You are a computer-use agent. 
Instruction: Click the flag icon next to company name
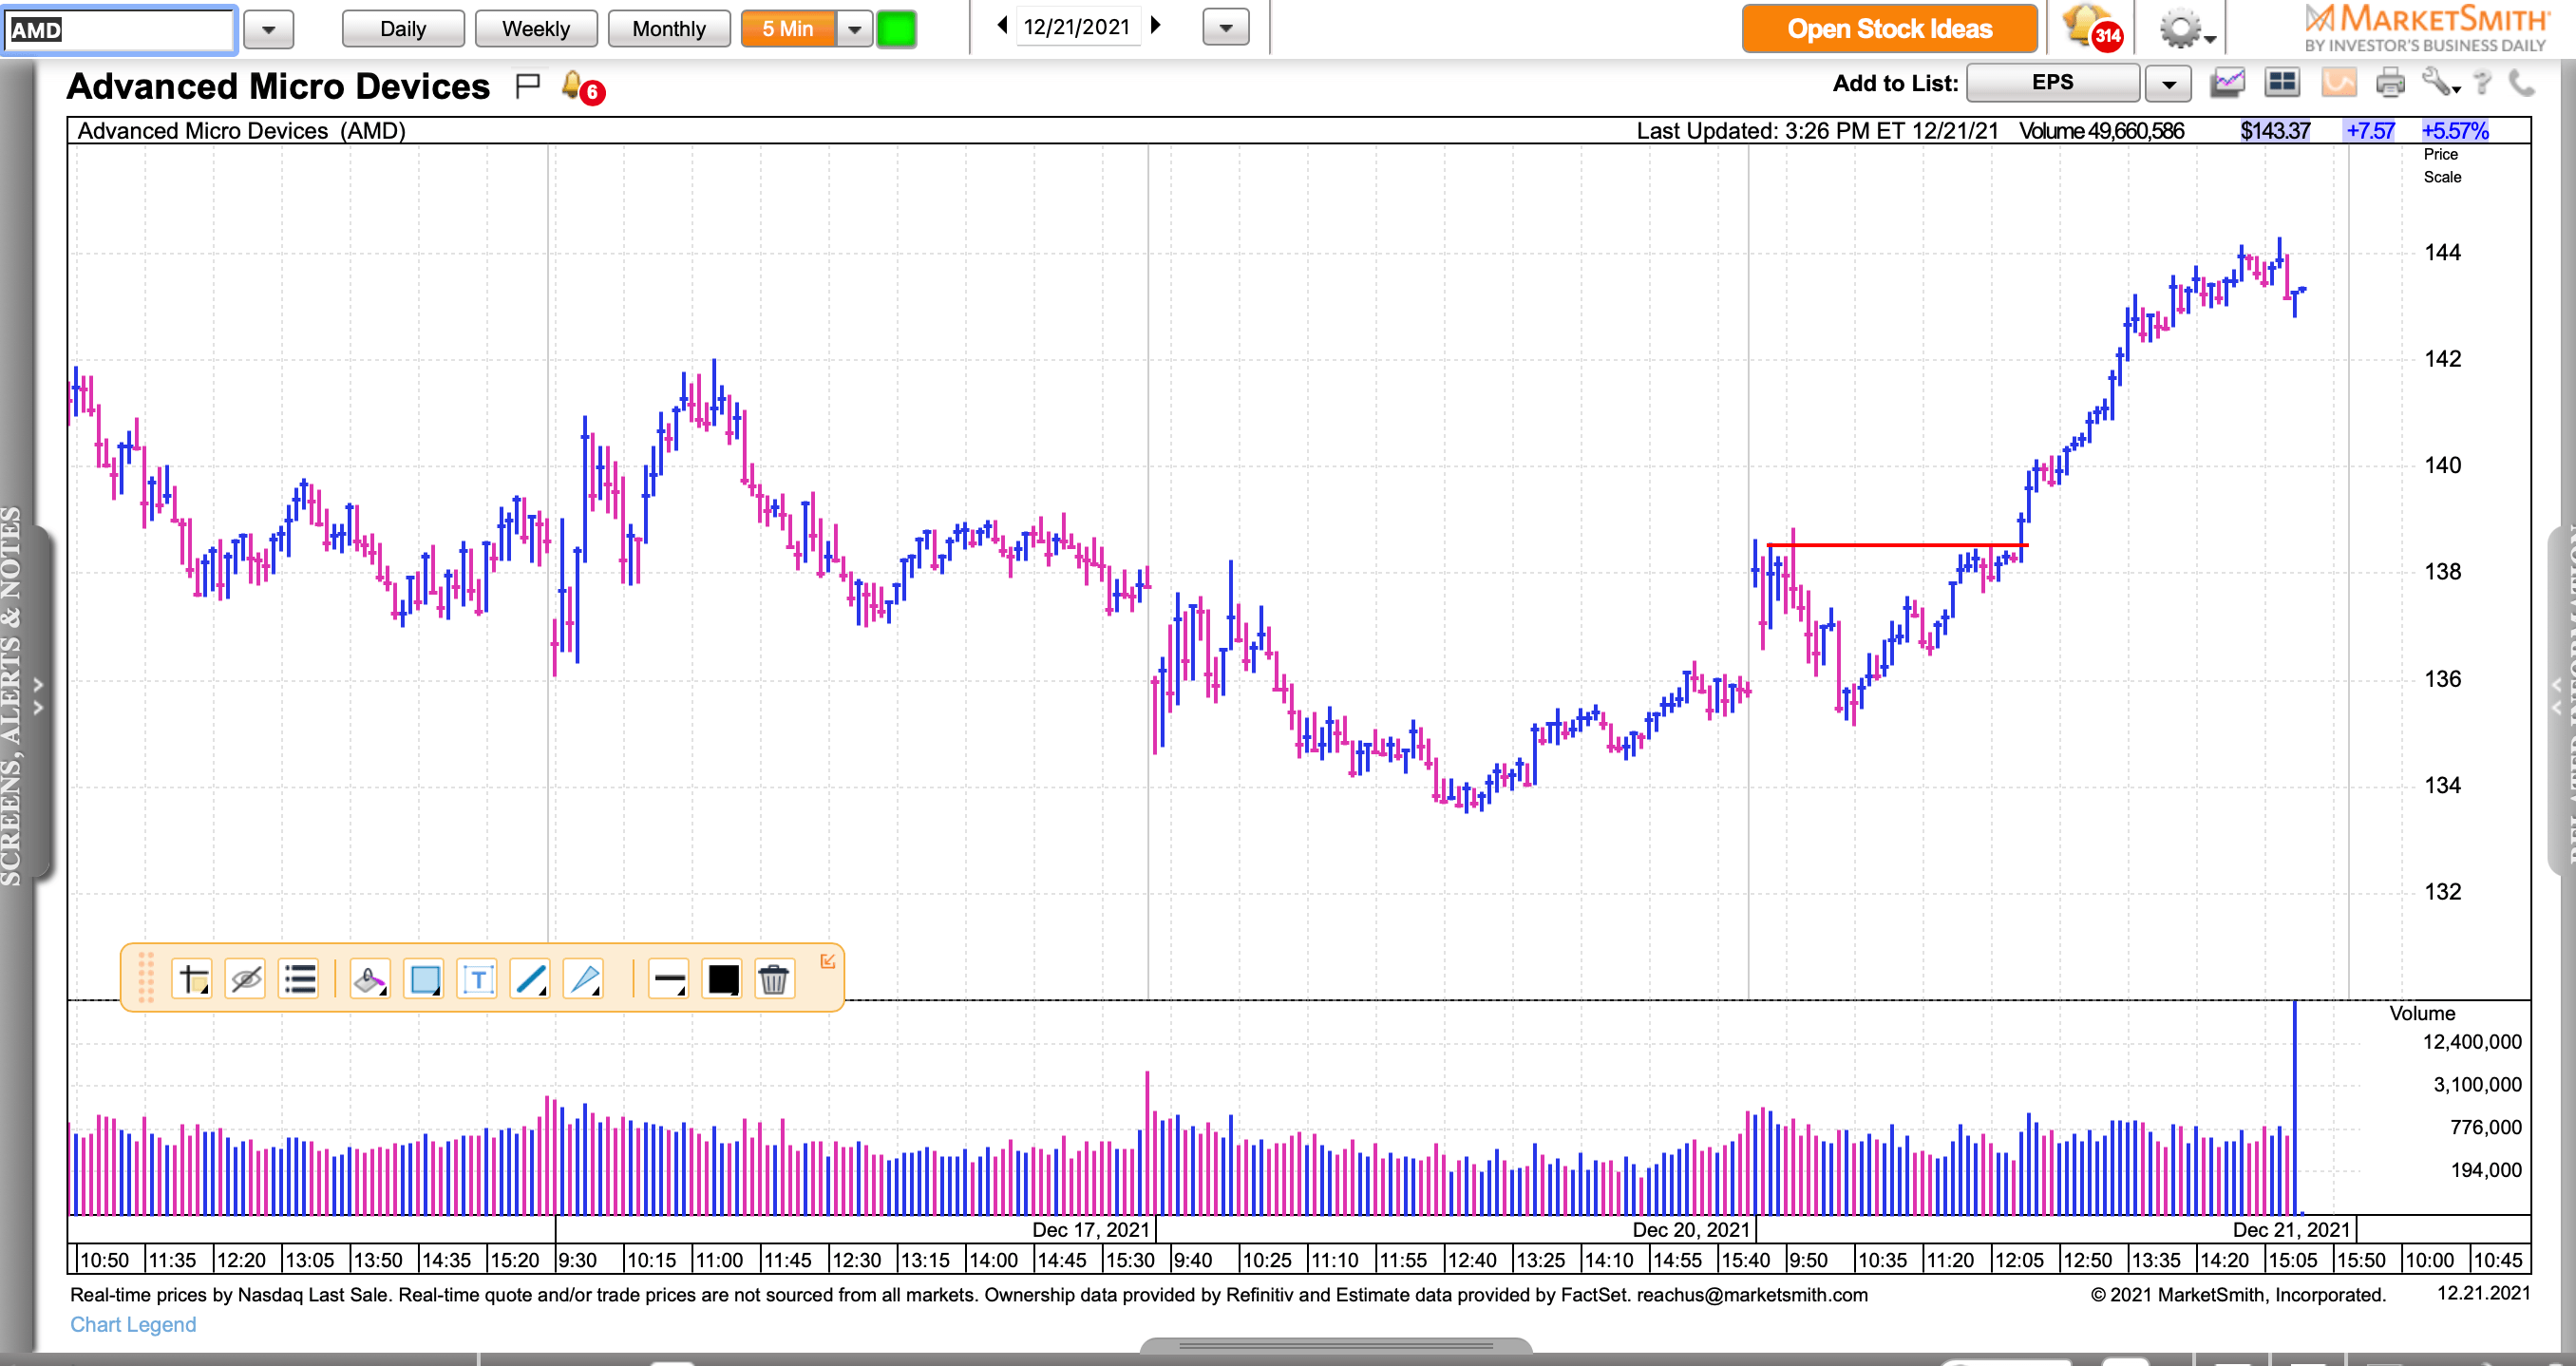pyautogui.click(x=527, y=86)
